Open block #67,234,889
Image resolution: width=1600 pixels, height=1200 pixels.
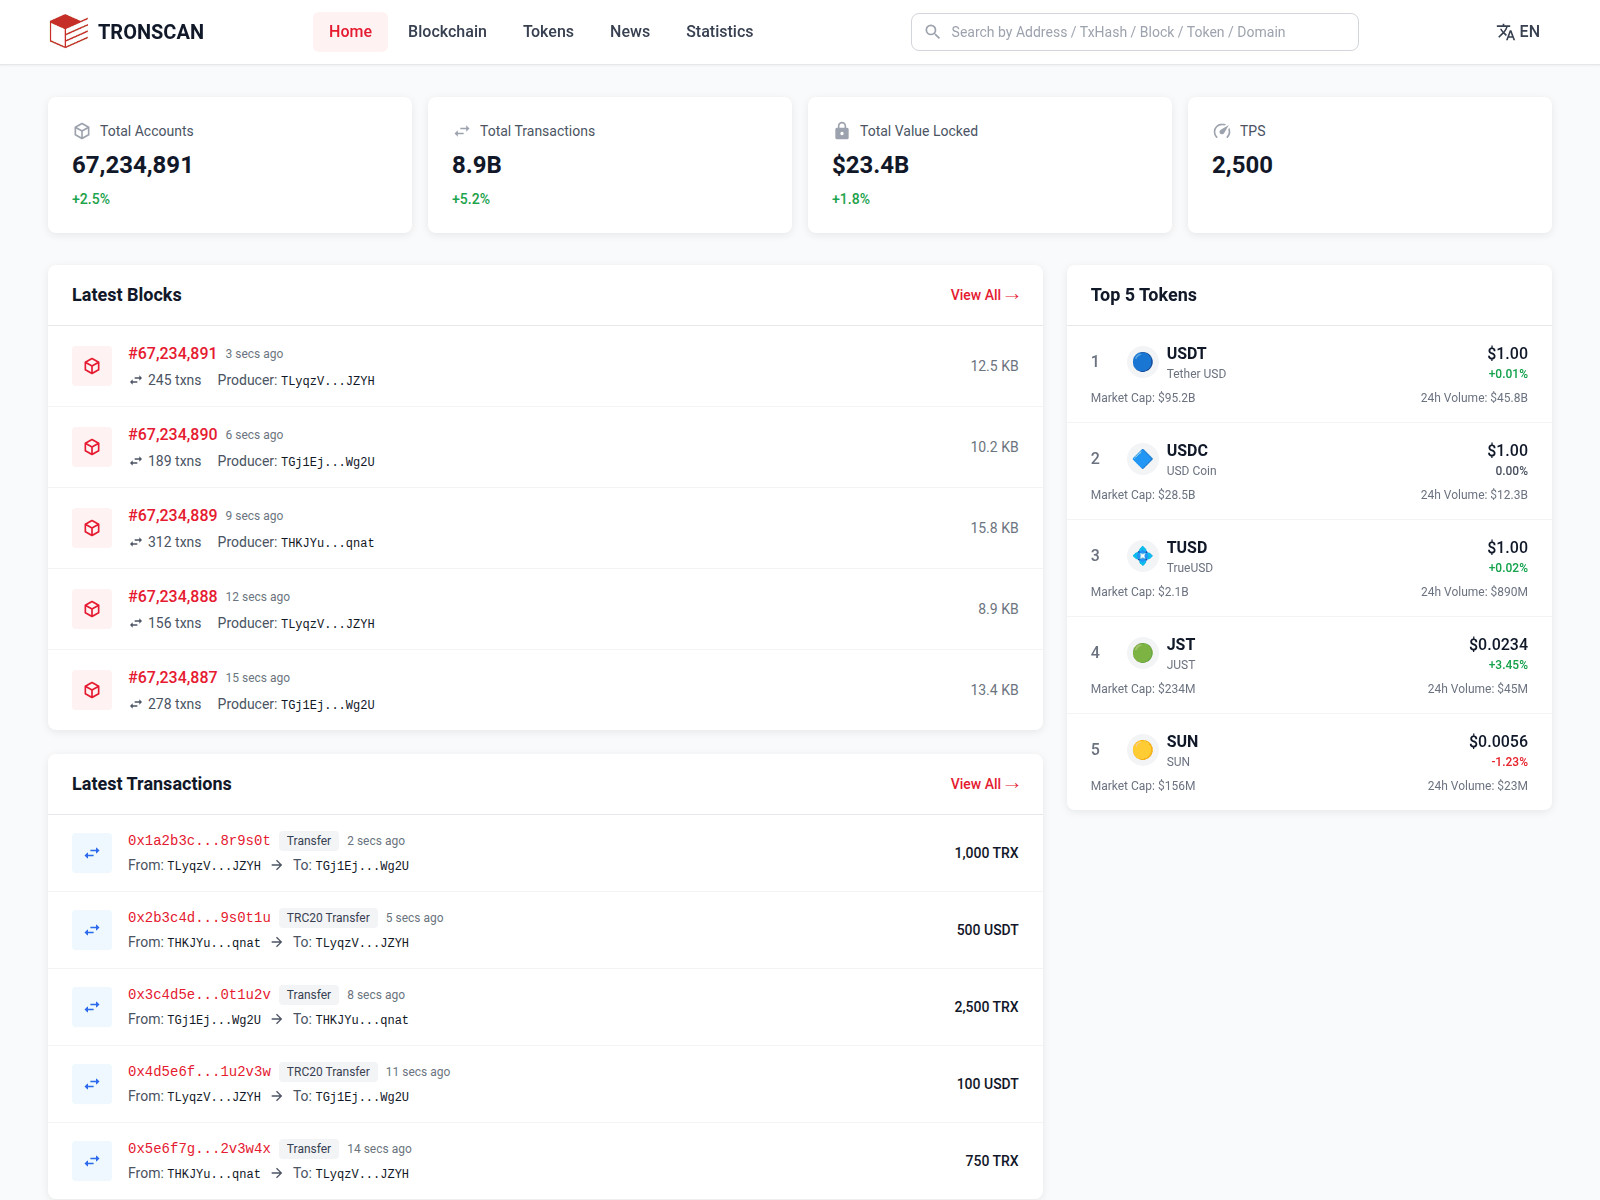click(x=172, y=516)
